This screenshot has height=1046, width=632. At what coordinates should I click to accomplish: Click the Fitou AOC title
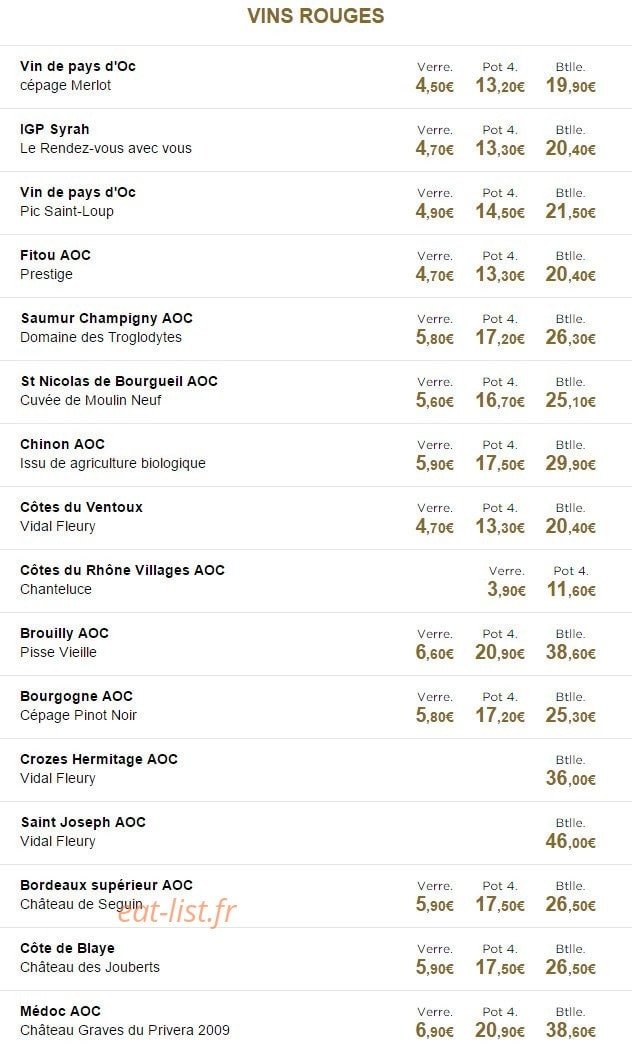tap(55, 255)
